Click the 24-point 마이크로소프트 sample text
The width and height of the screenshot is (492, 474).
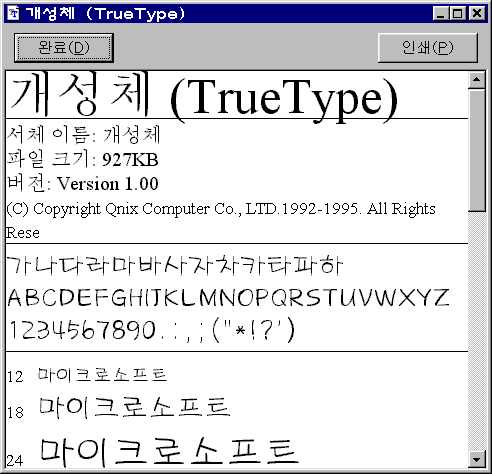169,452
